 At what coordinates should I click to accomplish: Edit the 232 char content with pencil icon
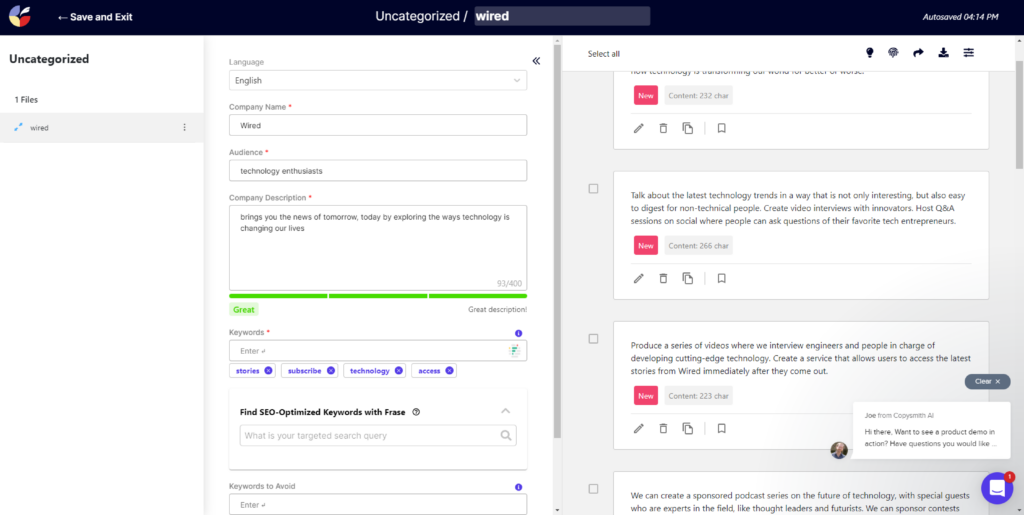coord(639,128)
